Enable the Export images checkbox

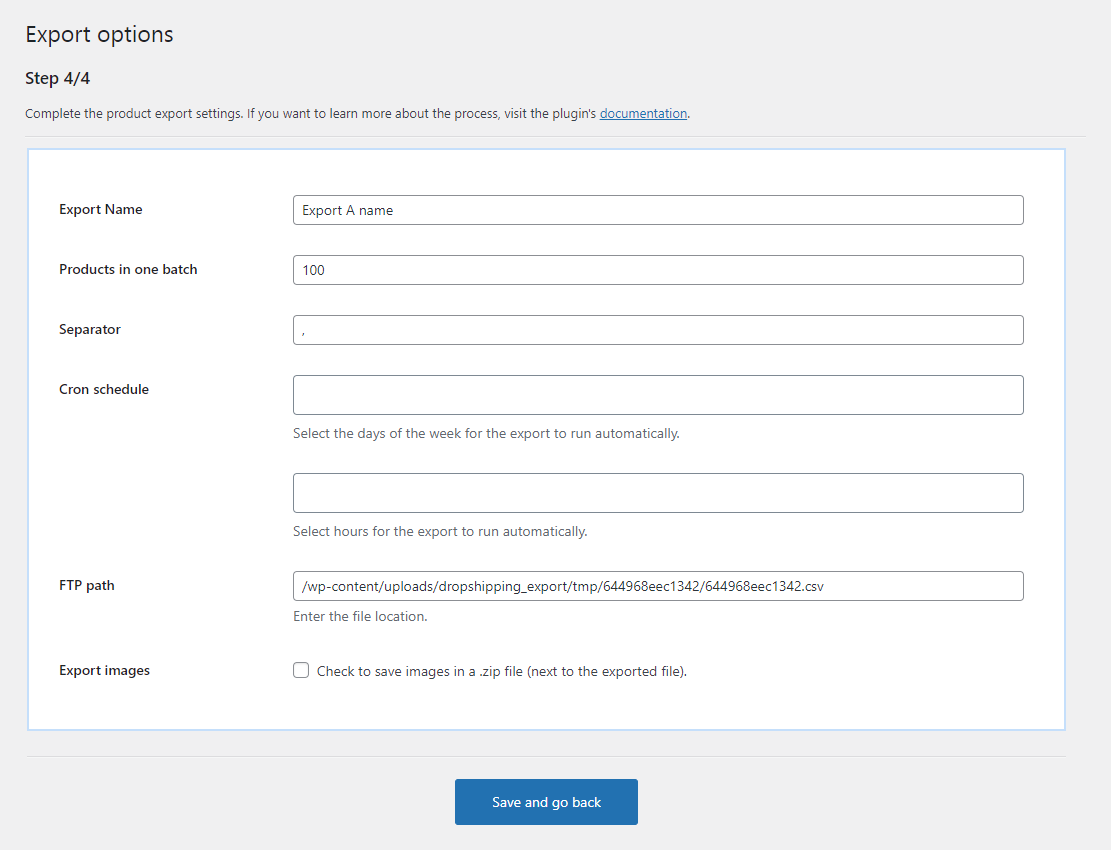pos(301,670)
